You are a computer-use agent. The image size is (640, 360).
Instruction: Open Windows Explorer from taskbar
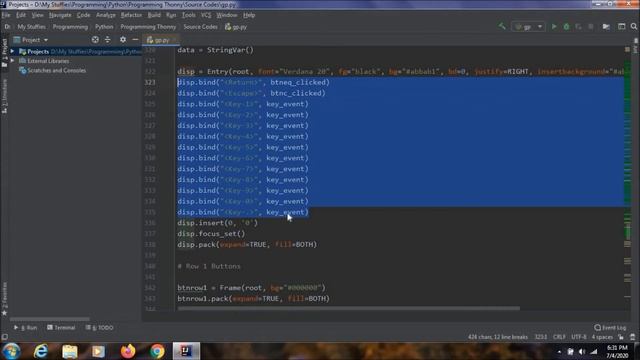70,351
